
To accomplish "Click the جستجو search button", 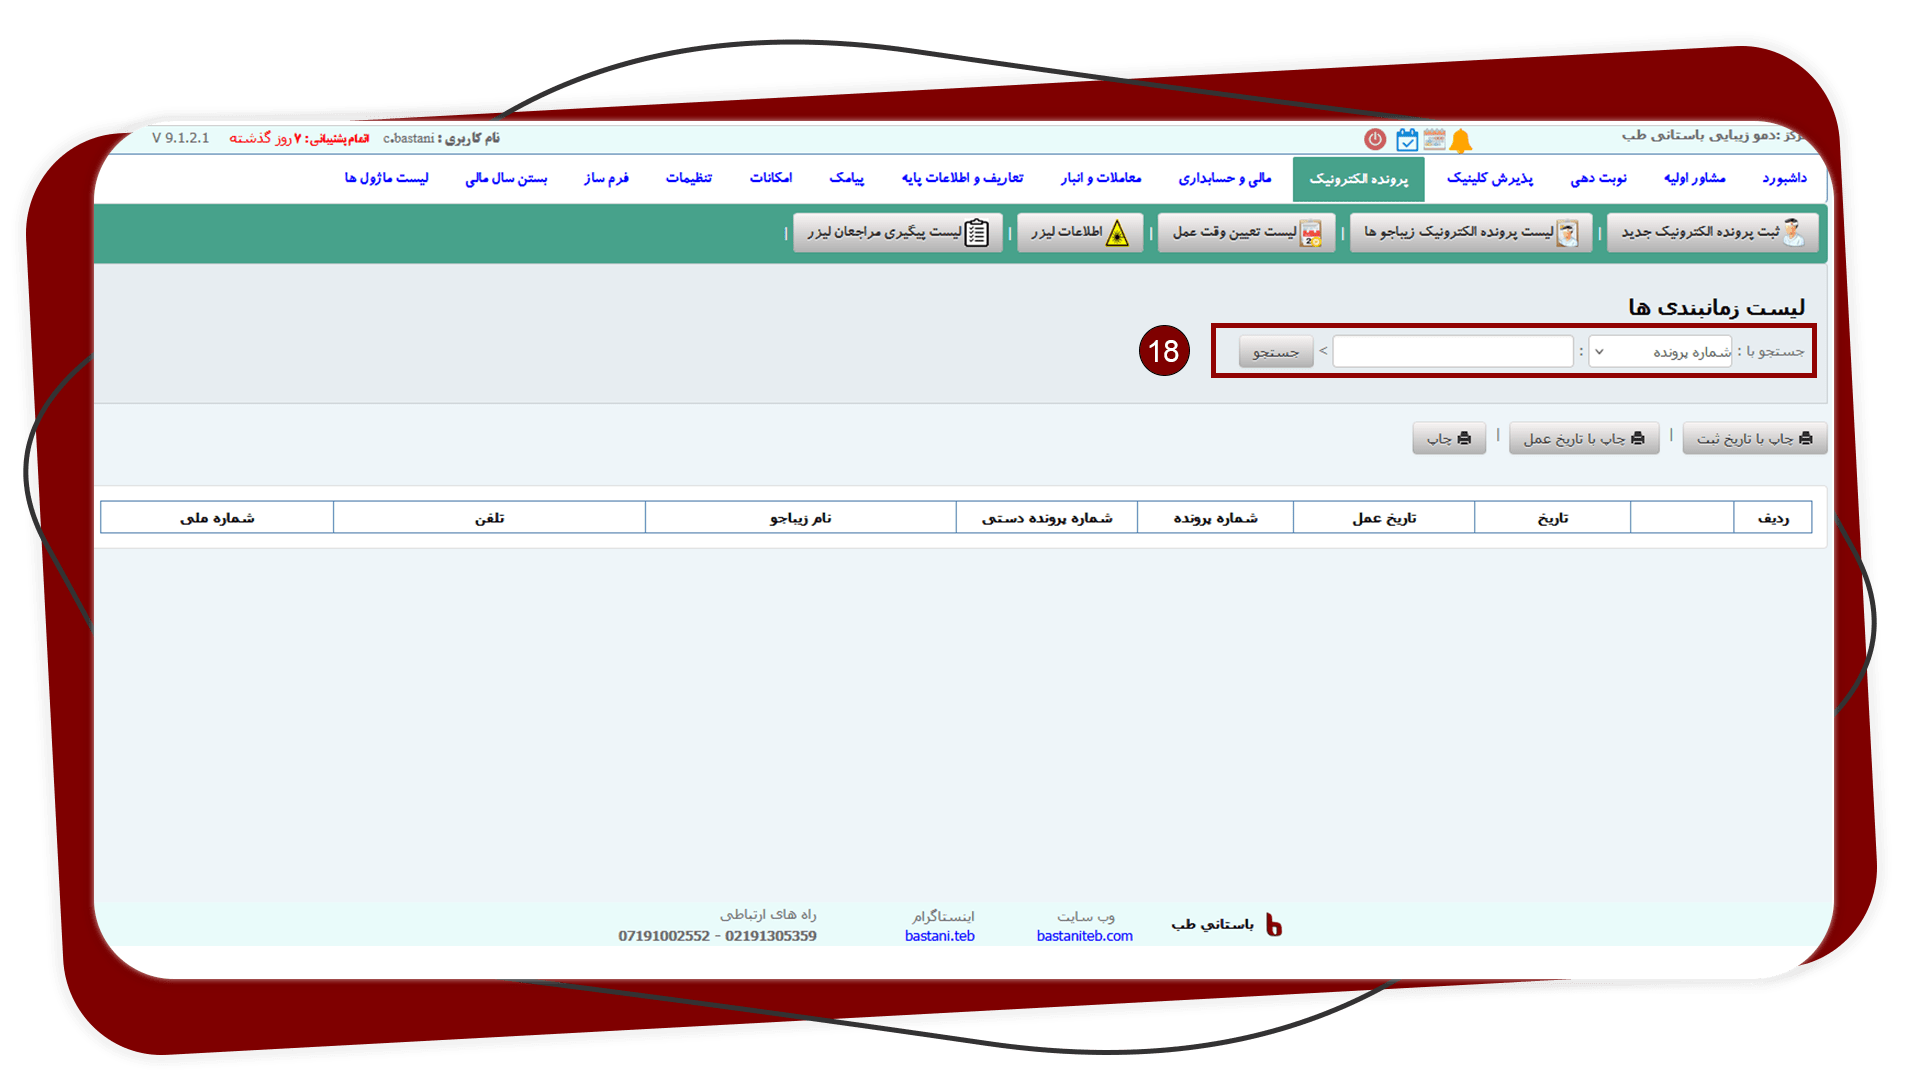I will (1276, 351).
